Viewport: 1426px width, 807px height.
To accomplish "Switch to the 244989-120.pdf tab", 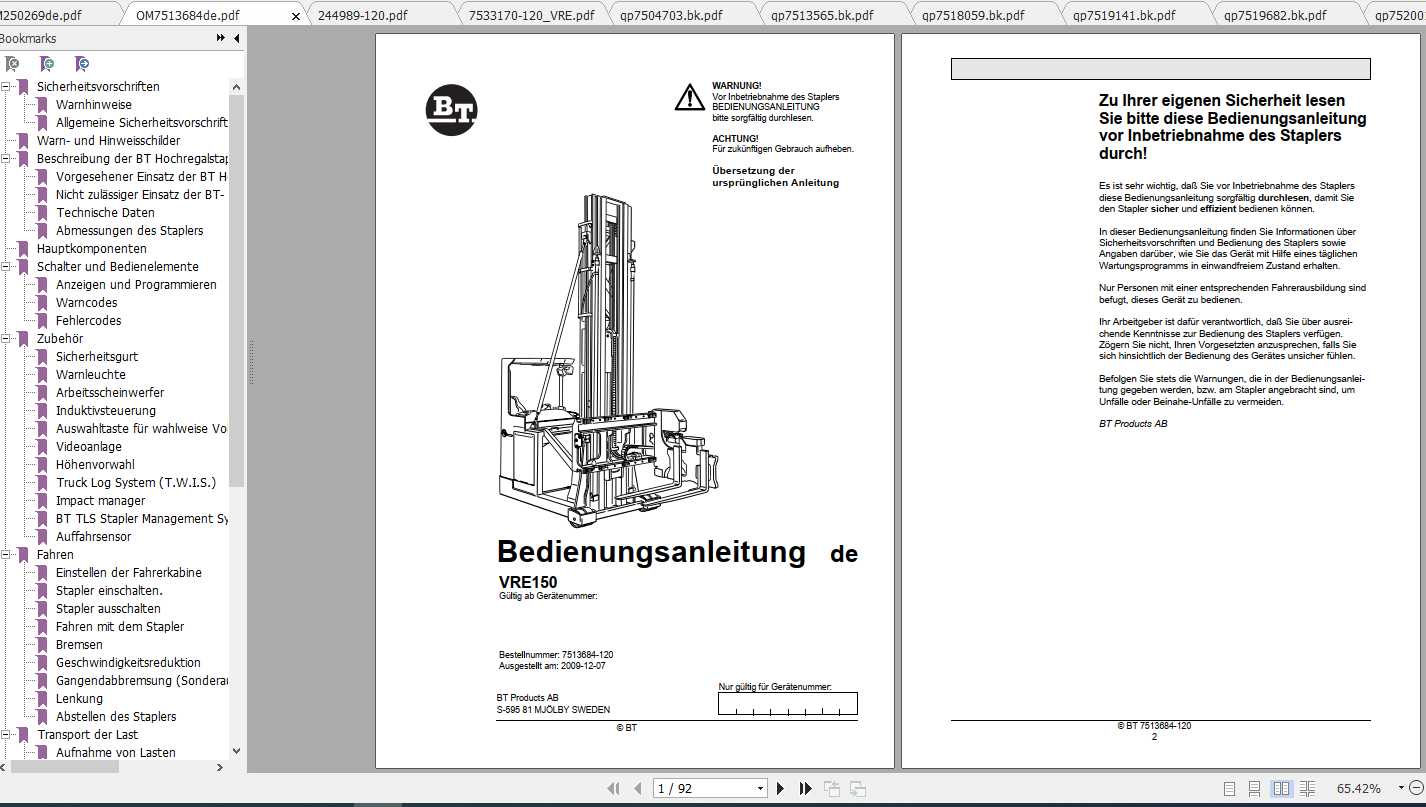I will tap(362, 15).
